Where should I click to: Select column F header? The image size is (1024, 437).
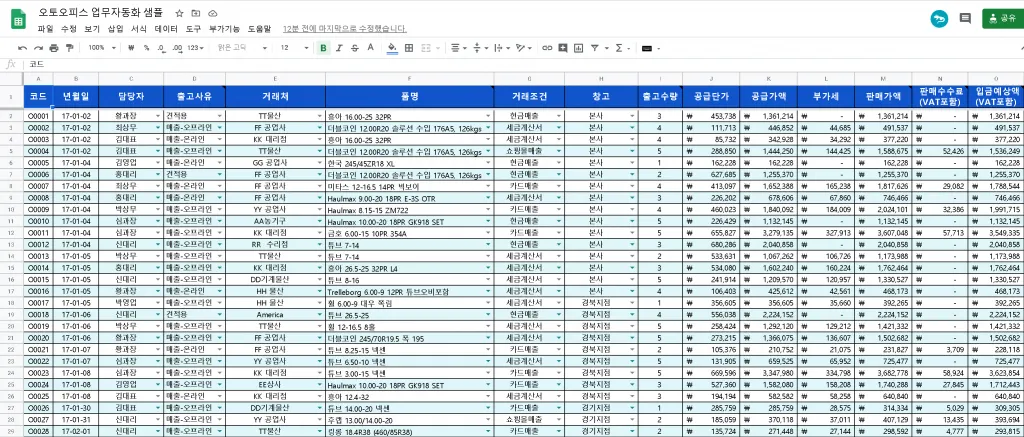click(x=409, y=78)
